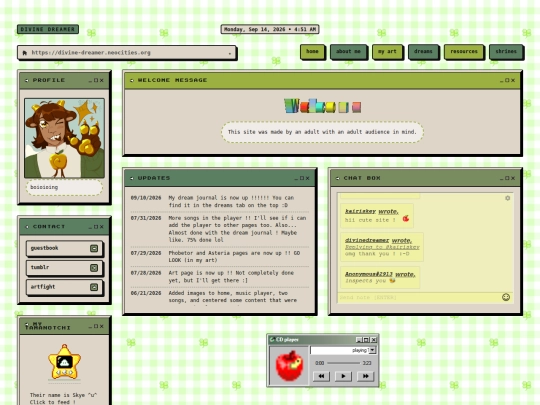This screenshot has width=540, height=405.
Task: Click the bee emoji in Anonymous message
Action: [392, 281]
